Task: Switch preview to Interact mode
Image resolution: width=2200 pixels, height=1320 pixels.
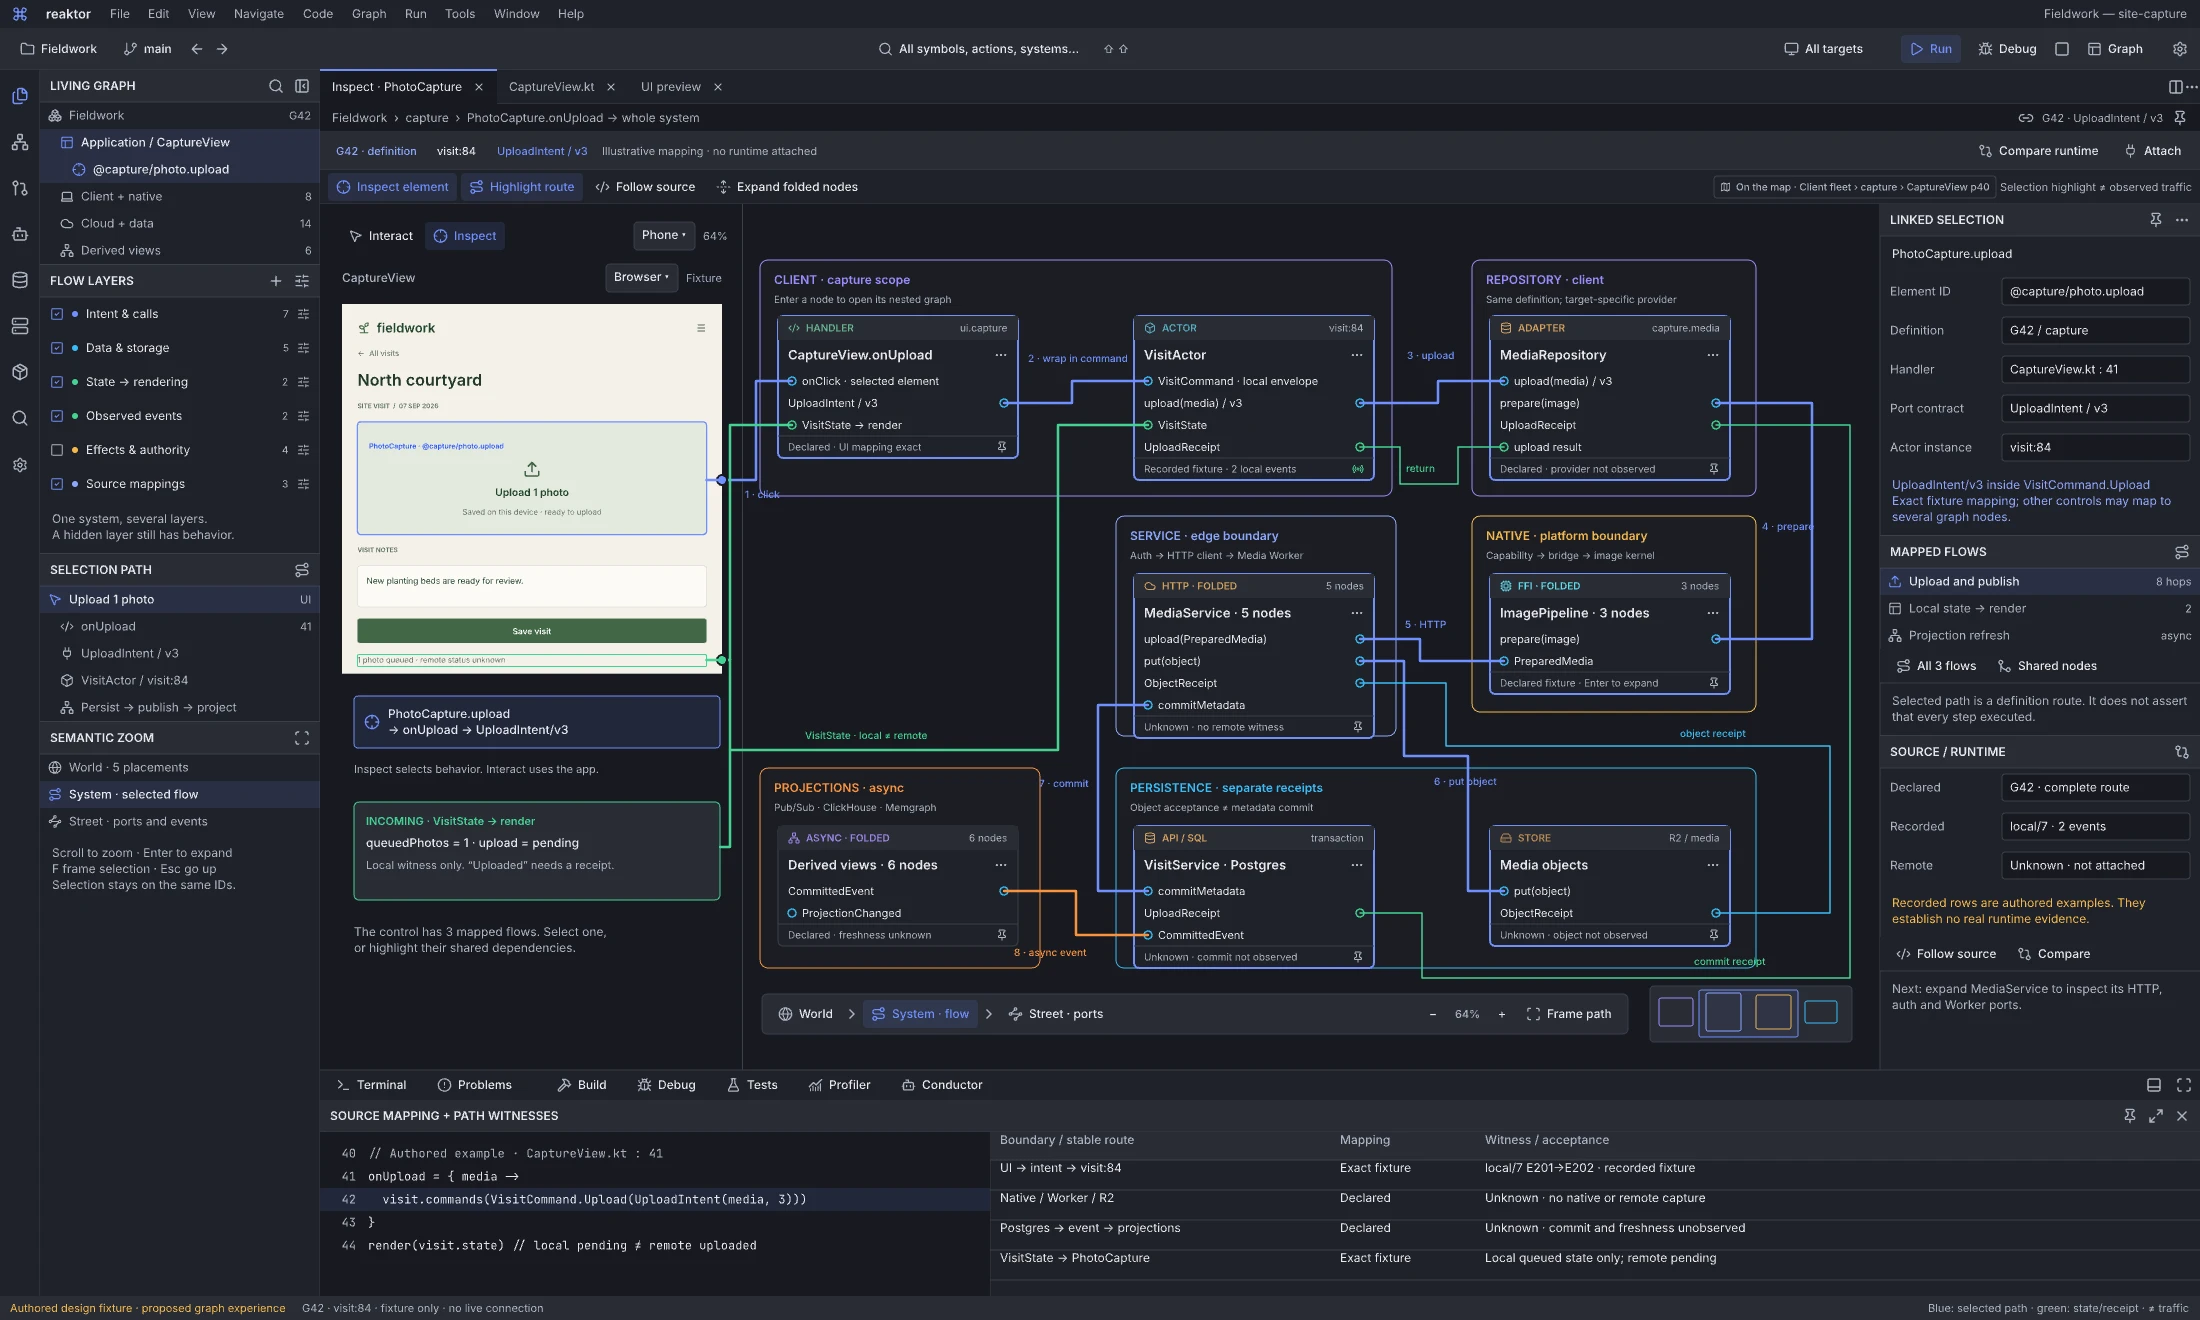Action: (381, 236)
